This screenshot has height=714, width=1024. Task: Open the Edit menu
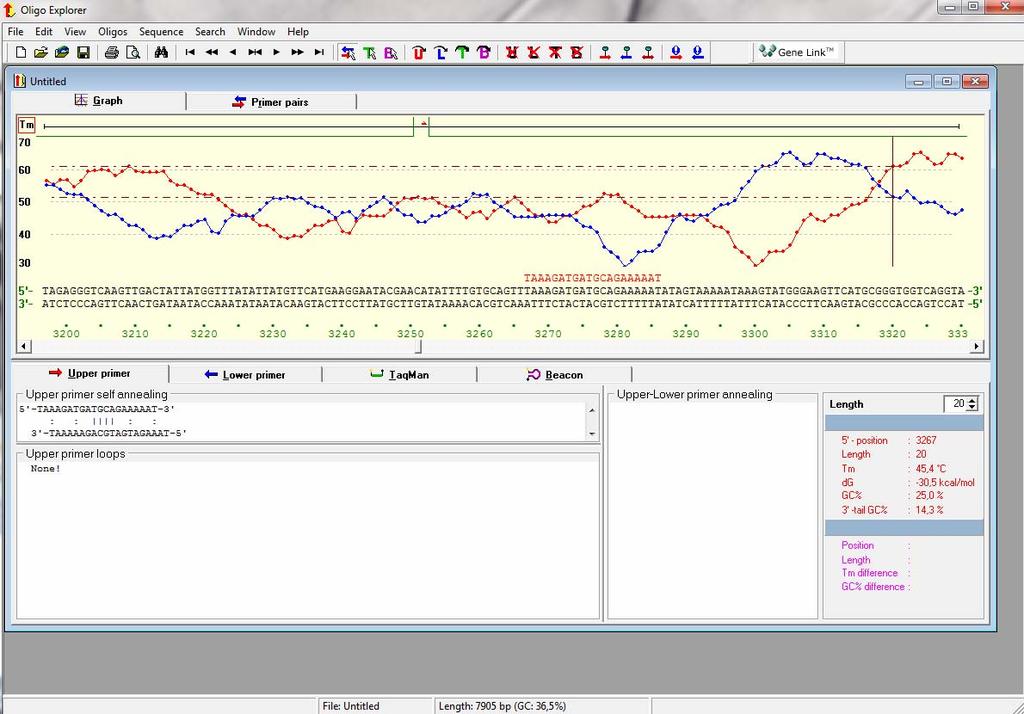click(44, 31)
